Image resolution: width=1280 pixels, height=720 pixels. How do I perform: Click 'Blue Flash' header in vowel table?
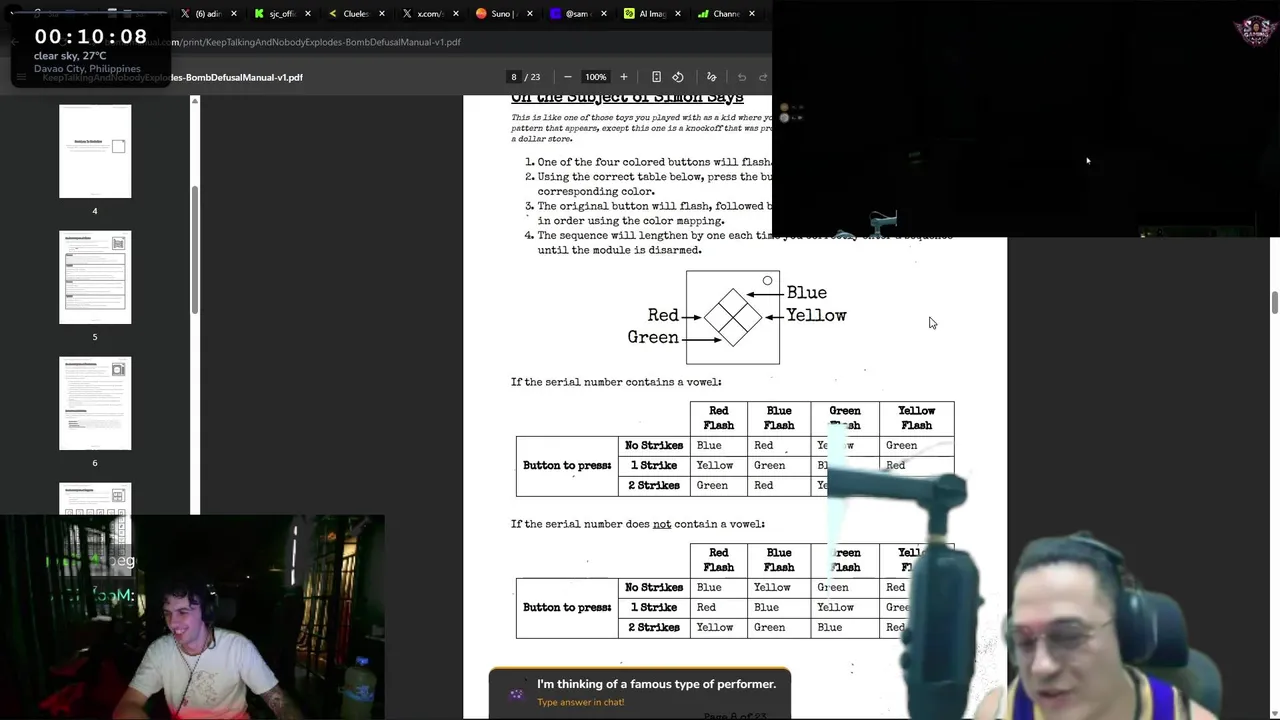point(779,418)
